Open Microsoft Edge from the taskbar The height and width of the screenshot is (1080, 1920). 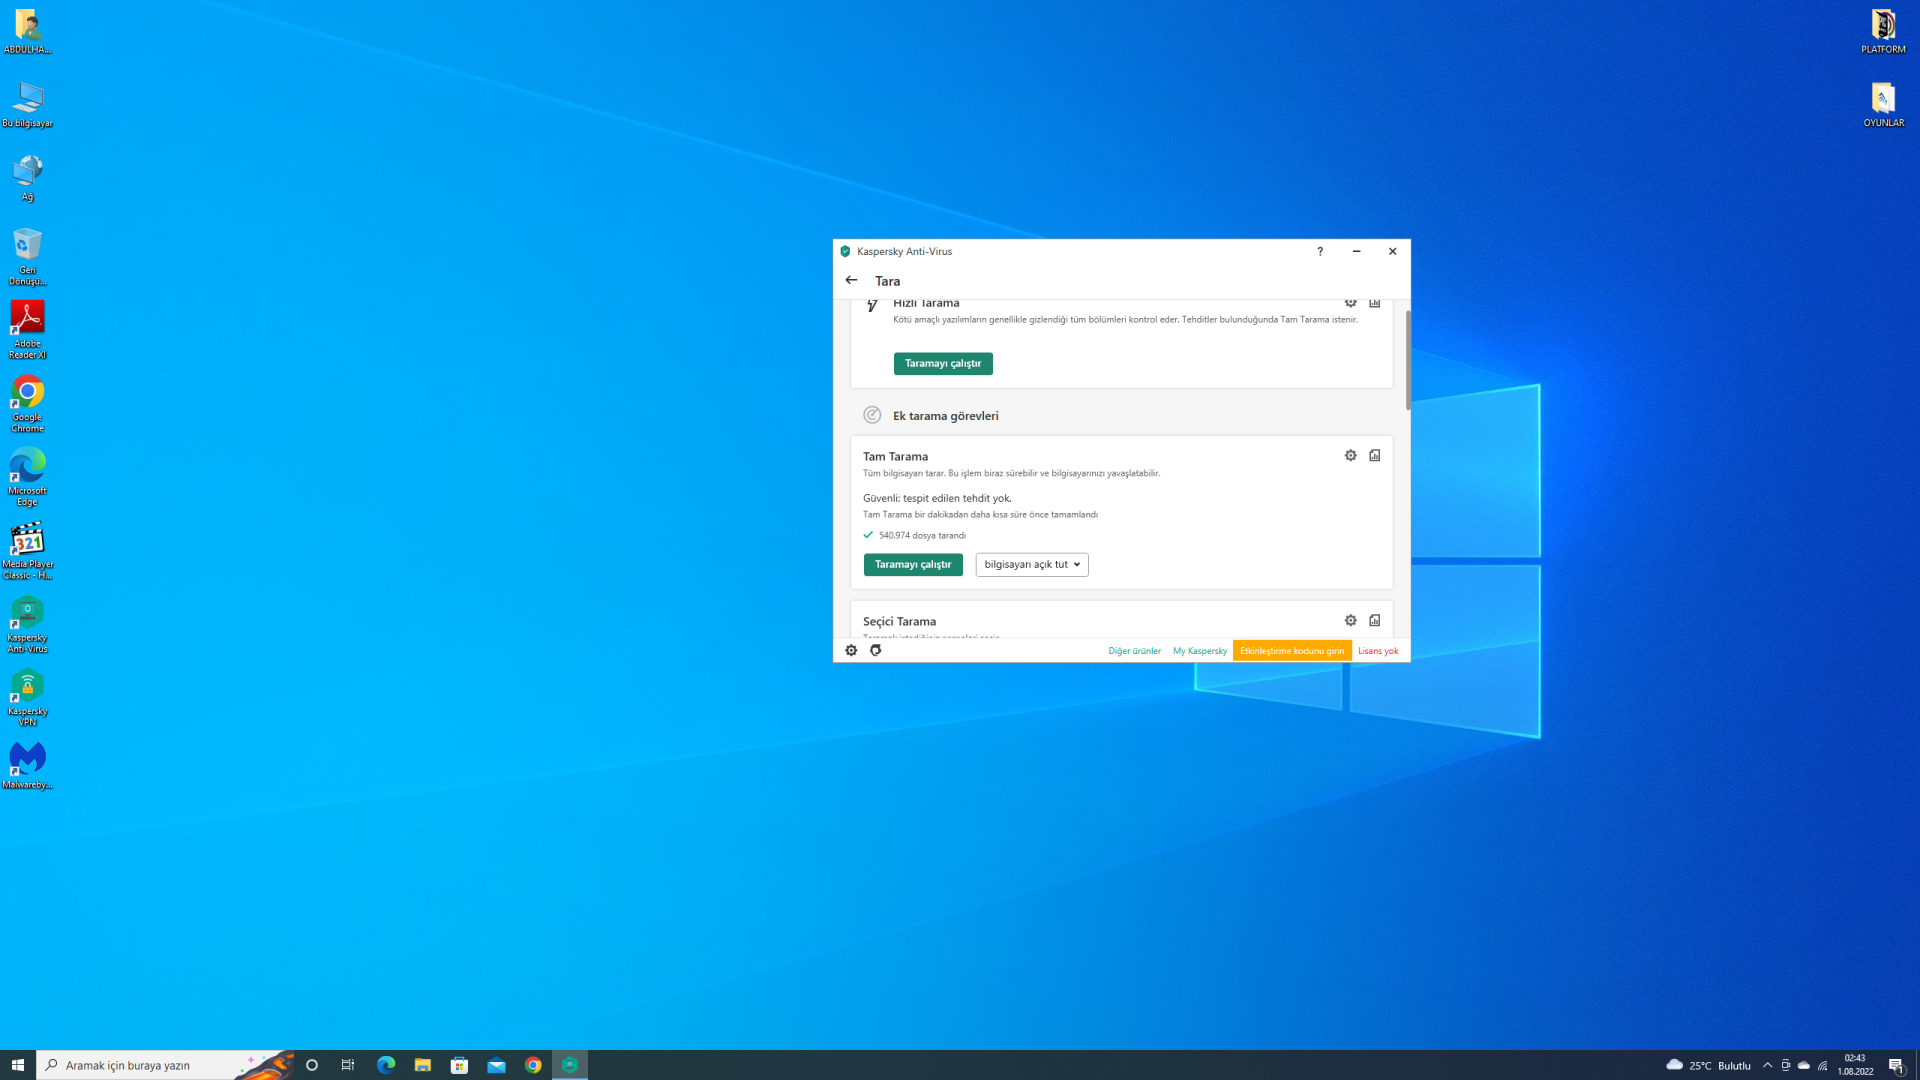386,1065
